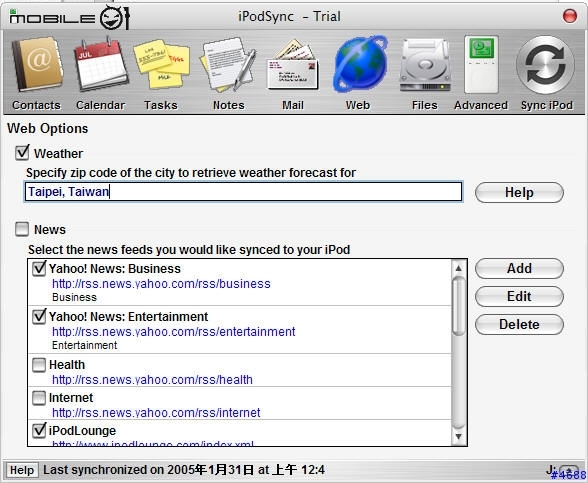
Task: Click the zip code input field
Action: (243, 192)
